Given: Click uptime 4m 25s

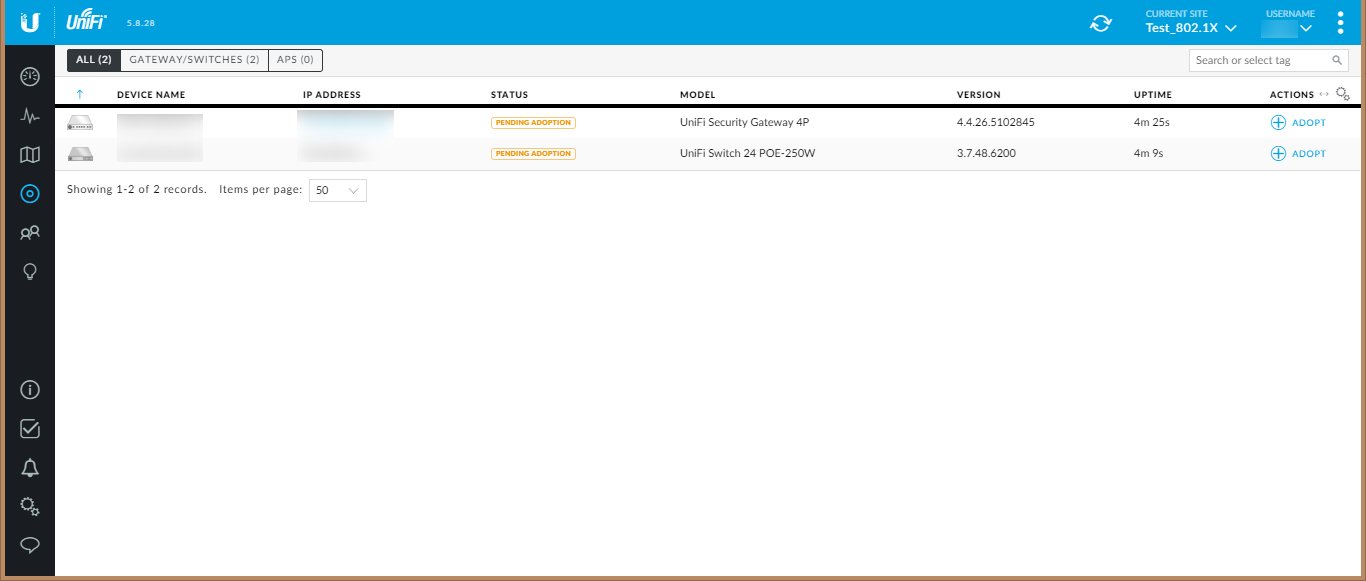Looking at the screenshot, I should 1152,123.
